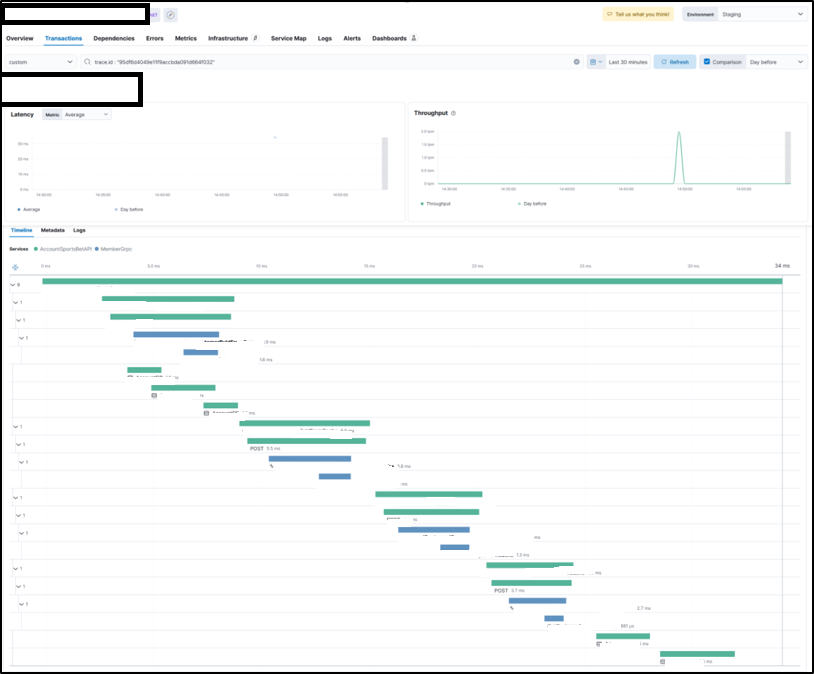Open the Day before comparison dropdown
814x674 pixels.
pyautogui.click(x=776, y=62)
